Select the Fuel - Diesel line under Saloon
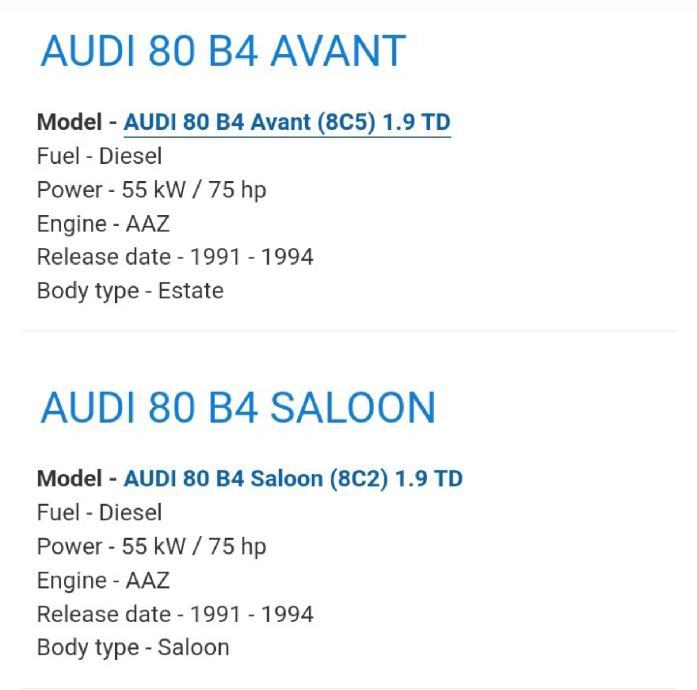The width and height of the screenshot is (697, 690). (x=99, y=512)
